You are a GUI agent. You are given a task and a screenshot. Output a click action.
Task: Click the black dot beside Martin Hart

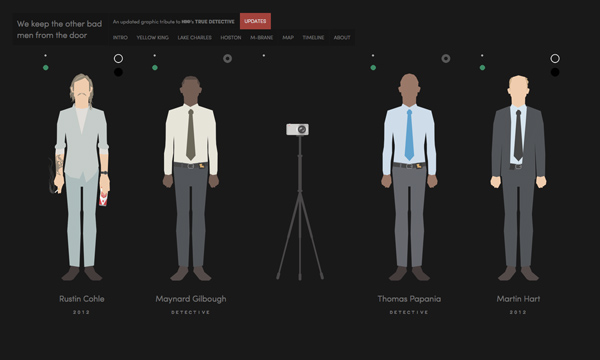click(x=555, y=72)
